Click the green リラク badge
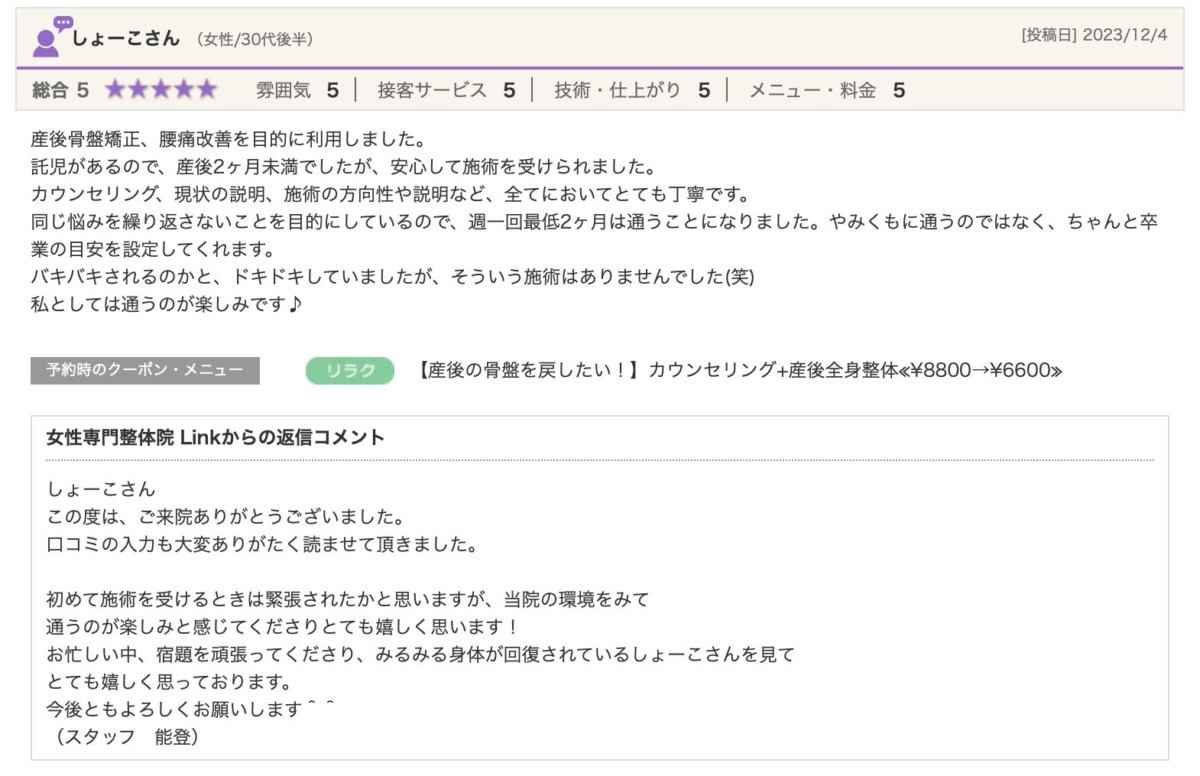This screenshot has height=776, width=1200. coord(350,371)
